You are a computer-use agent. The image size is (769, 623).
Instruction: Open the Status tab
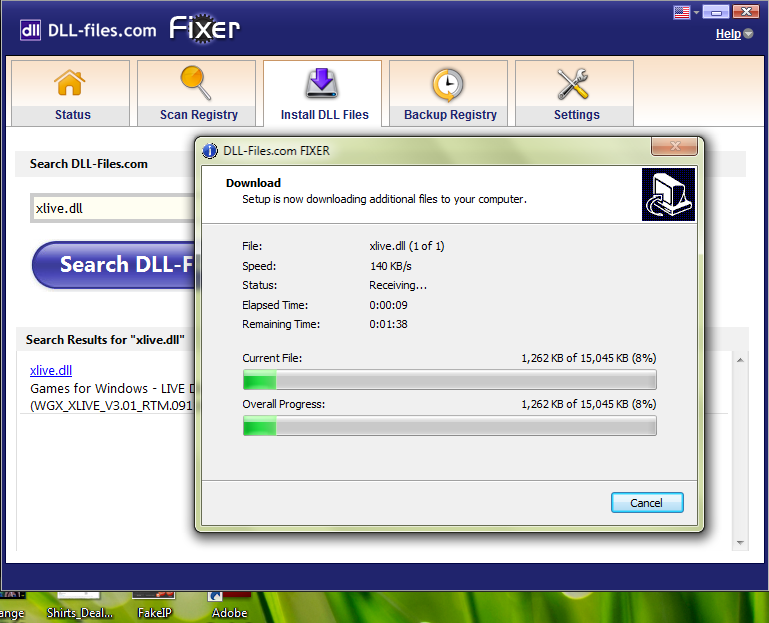click(x=71, y=93)
